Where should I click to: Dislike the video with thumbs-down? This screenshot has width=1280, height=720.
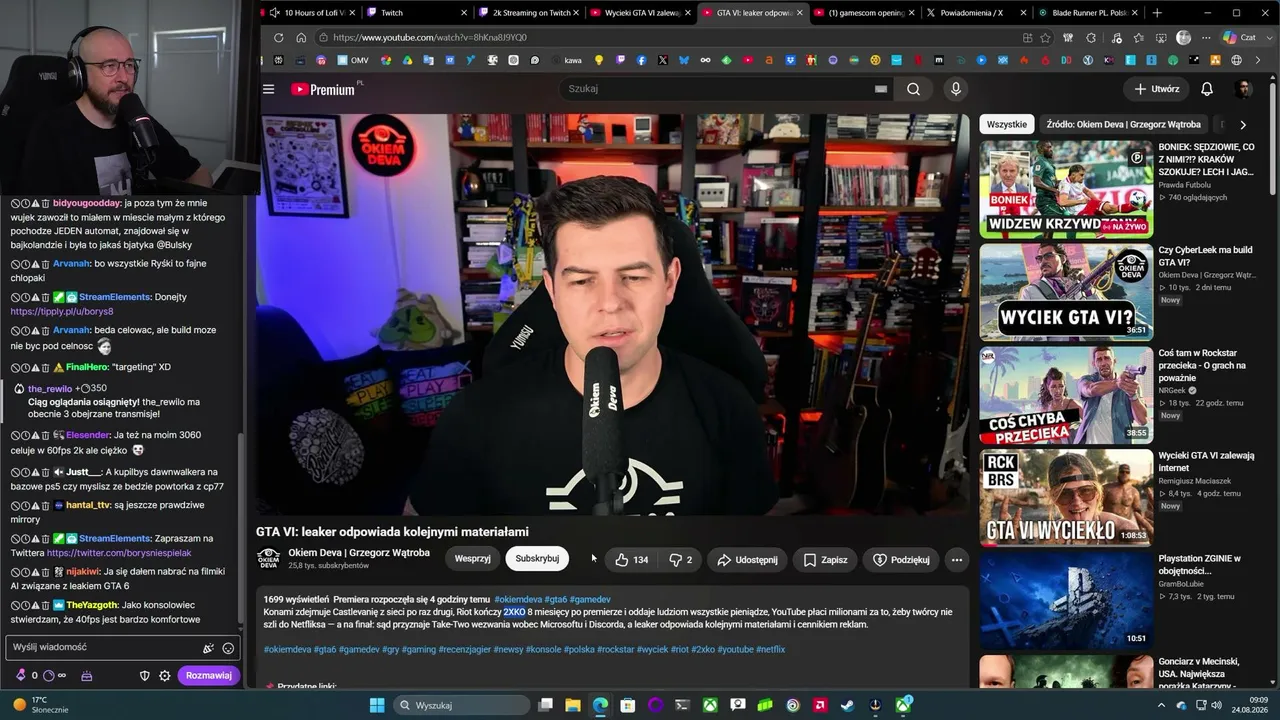680,560
